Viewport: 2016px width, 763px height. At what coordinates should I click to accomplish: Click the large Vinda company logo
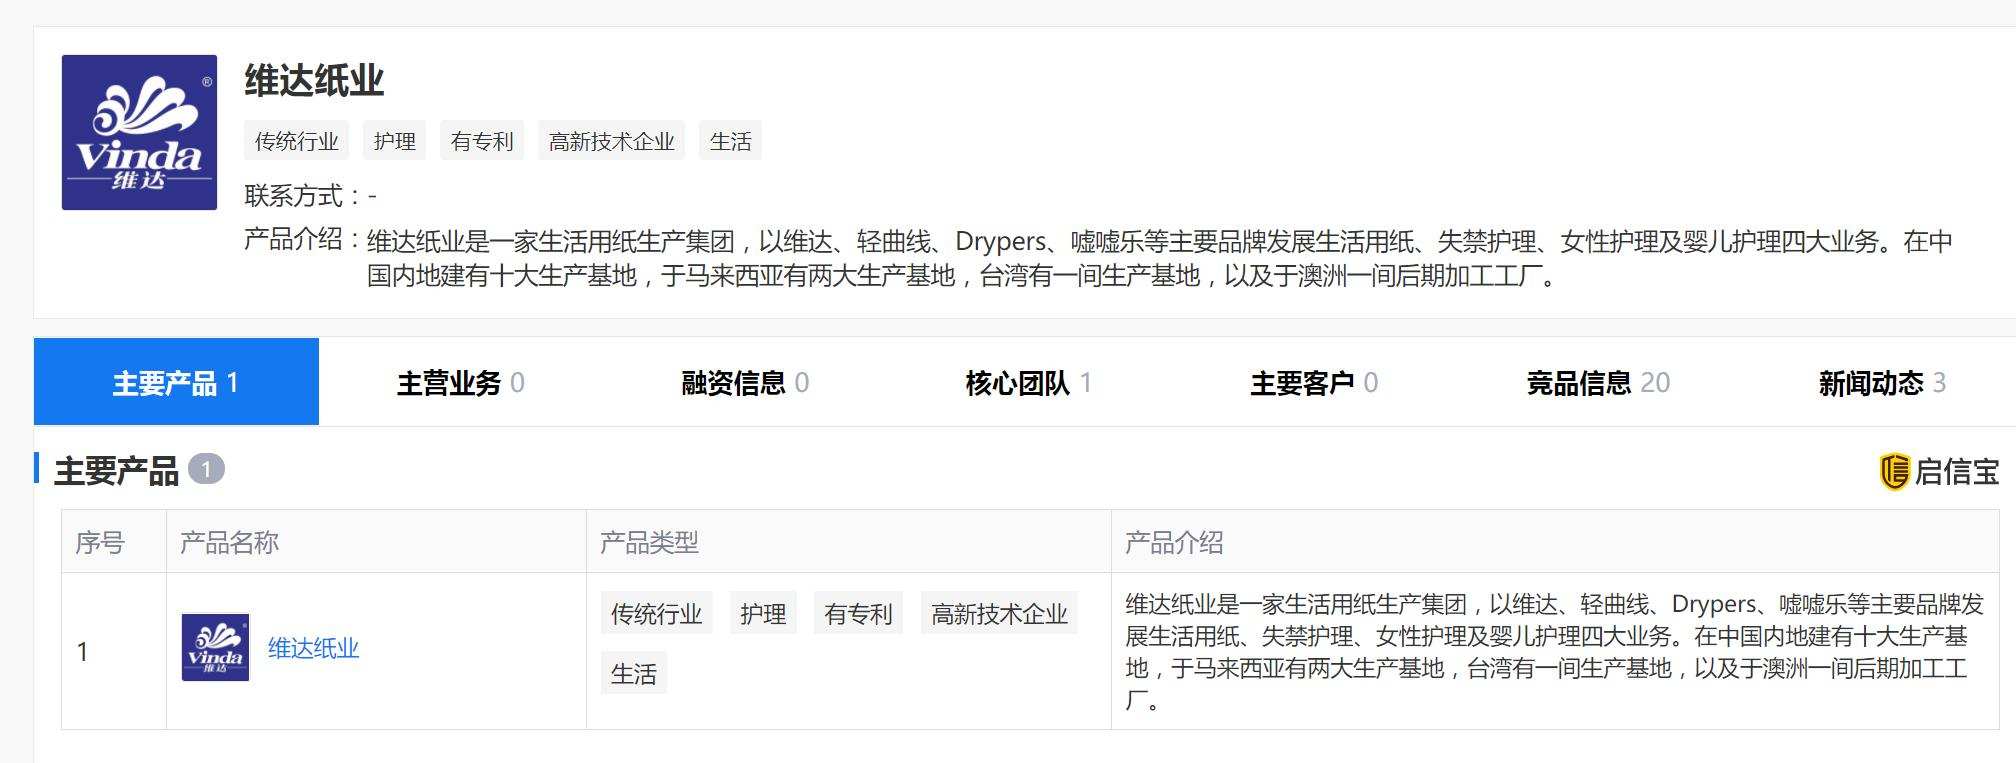pos(139,132)
